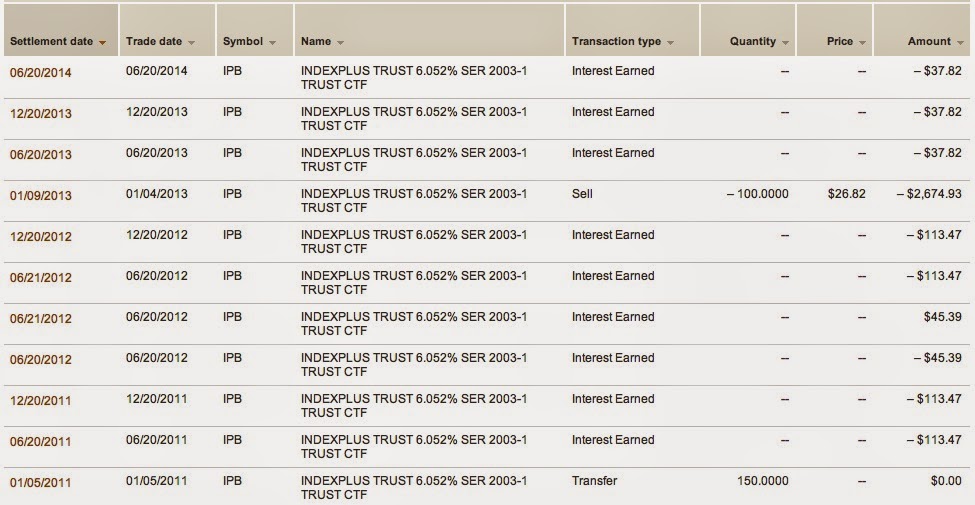The height and width of the screenshot is (505, 975).
Task: Select the Settlement date column header
Action: tap(61, 30)
